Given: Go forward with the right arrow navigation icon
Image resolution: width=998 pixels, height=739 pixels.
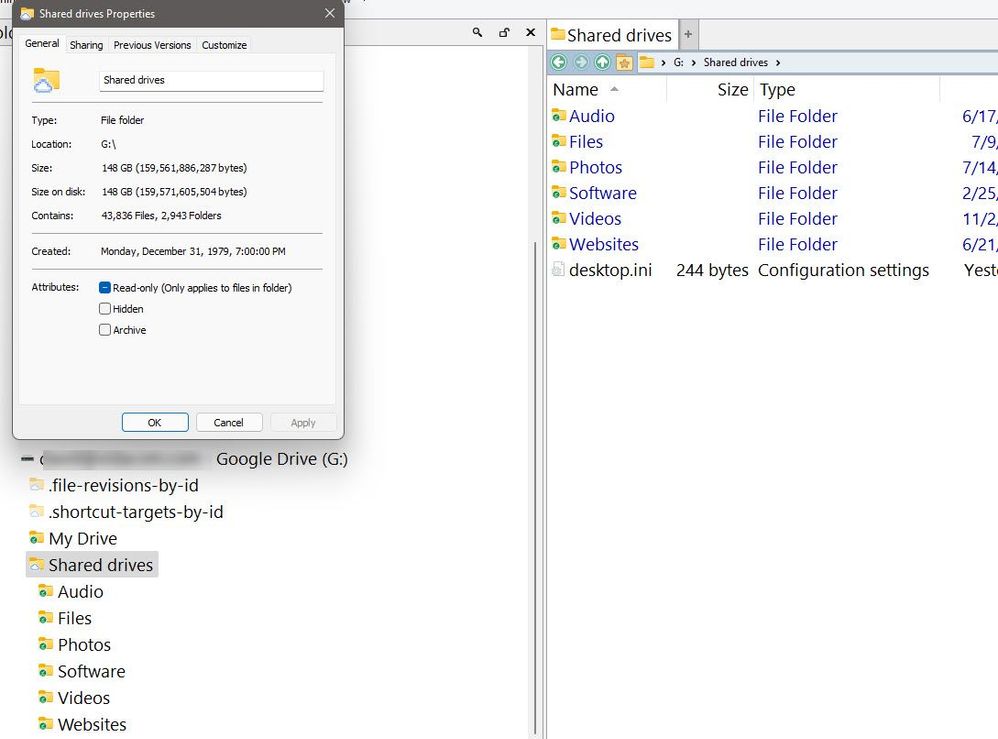Looking at the screenshot, I should click(581, 62).
